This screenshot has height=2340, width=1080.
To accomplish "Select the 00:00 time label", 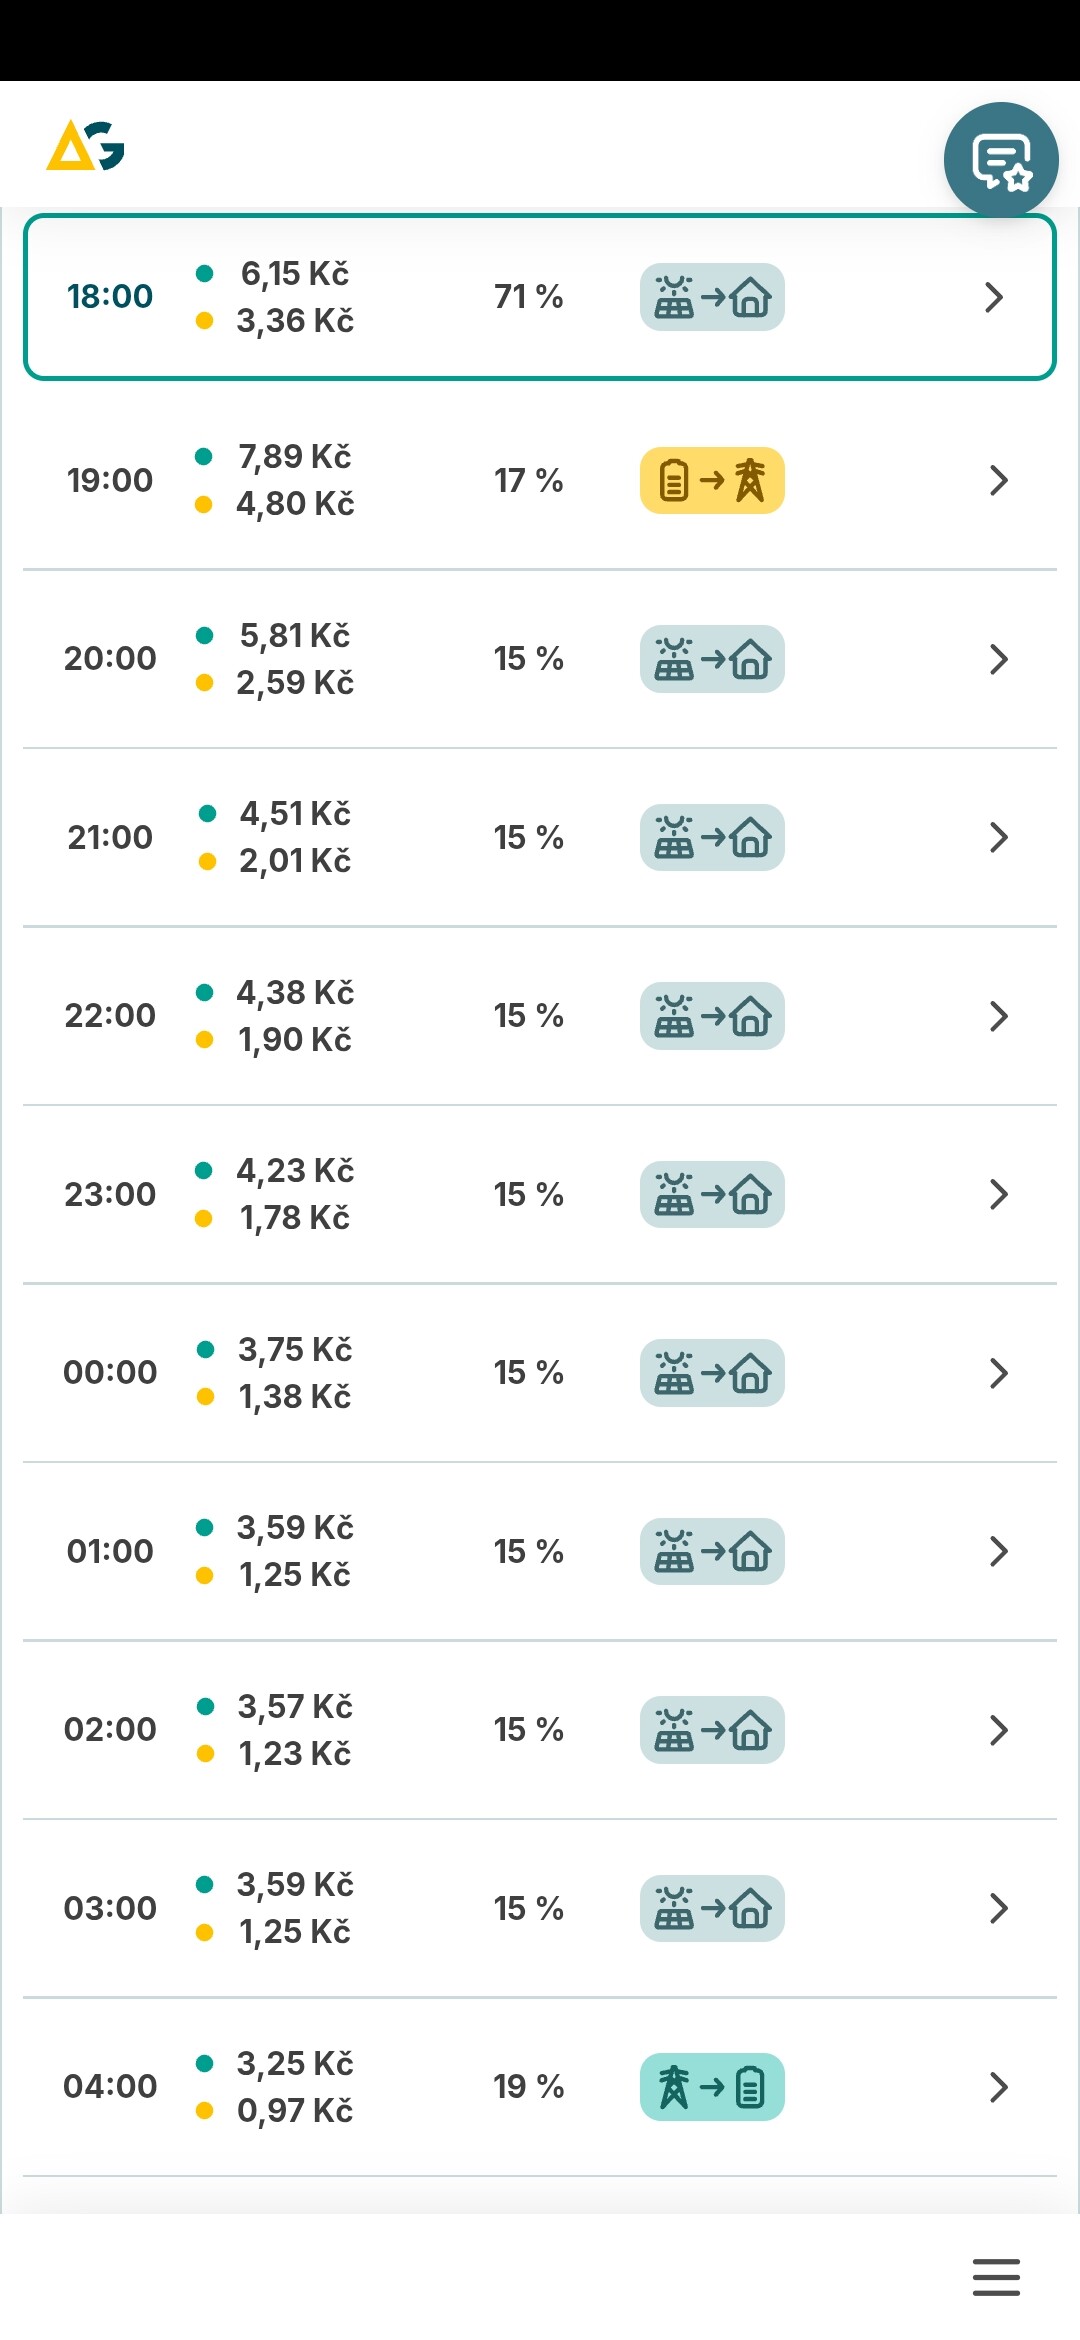I will click(x=110, y=1373).
